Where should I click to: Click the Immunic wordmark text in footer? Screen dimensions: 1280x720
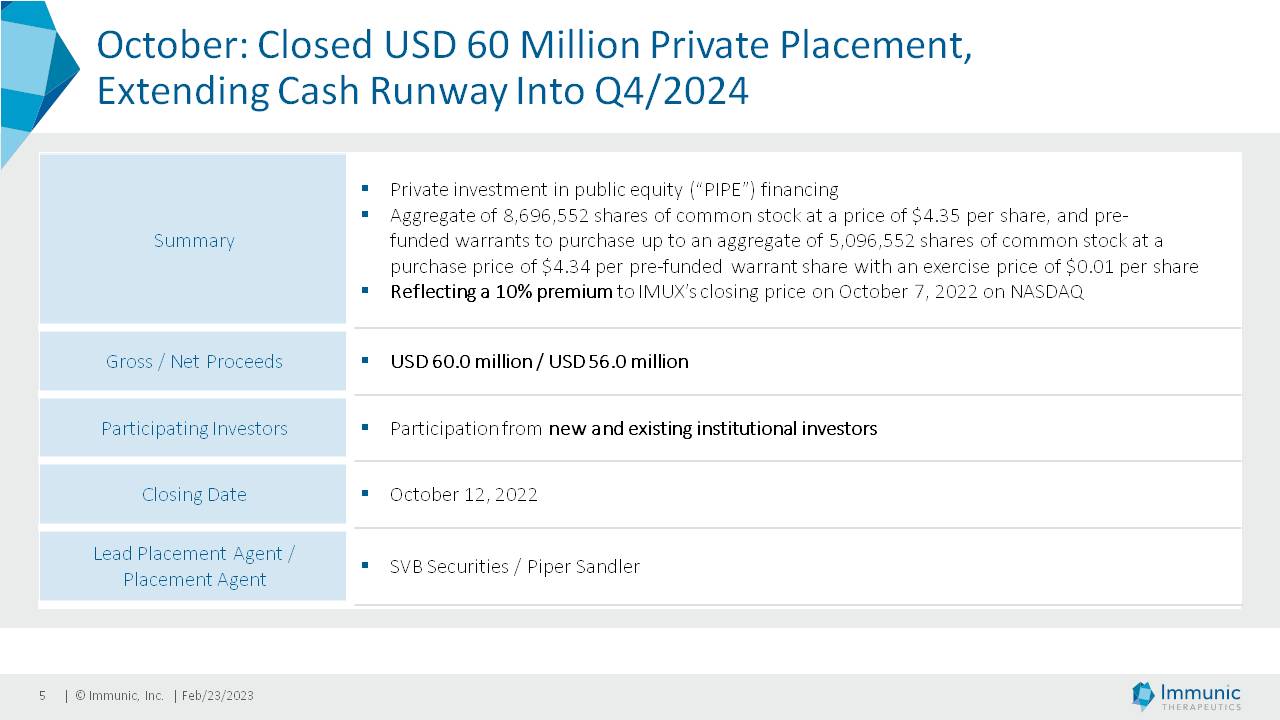pos(1200,693)
